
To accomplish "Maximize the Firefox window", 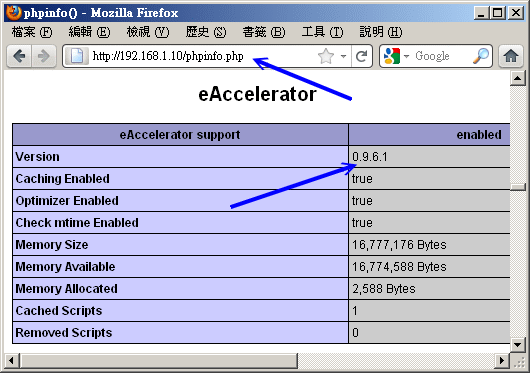I will tap(498, 13).
